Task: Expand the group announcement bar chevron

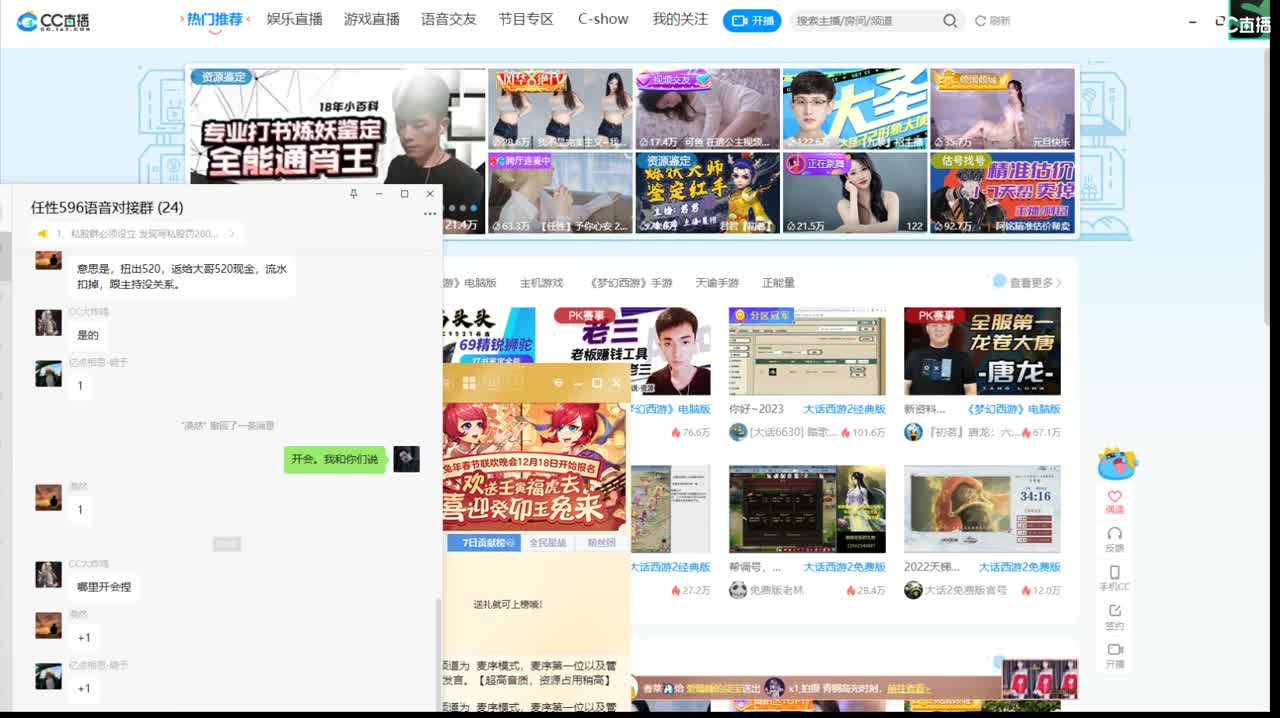Action: pyautogui.click(x=231, y=234)
